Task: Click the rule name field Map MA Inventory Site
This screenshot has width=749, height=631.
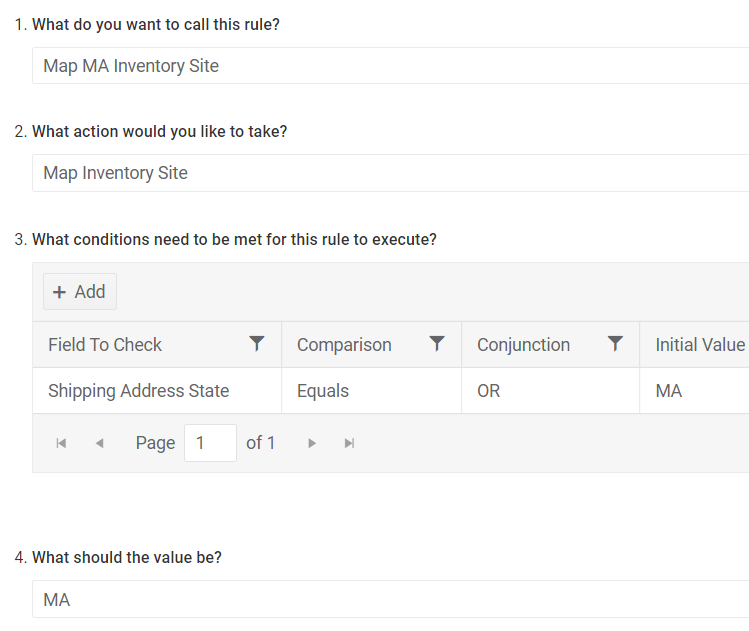Action: (390, 66)
